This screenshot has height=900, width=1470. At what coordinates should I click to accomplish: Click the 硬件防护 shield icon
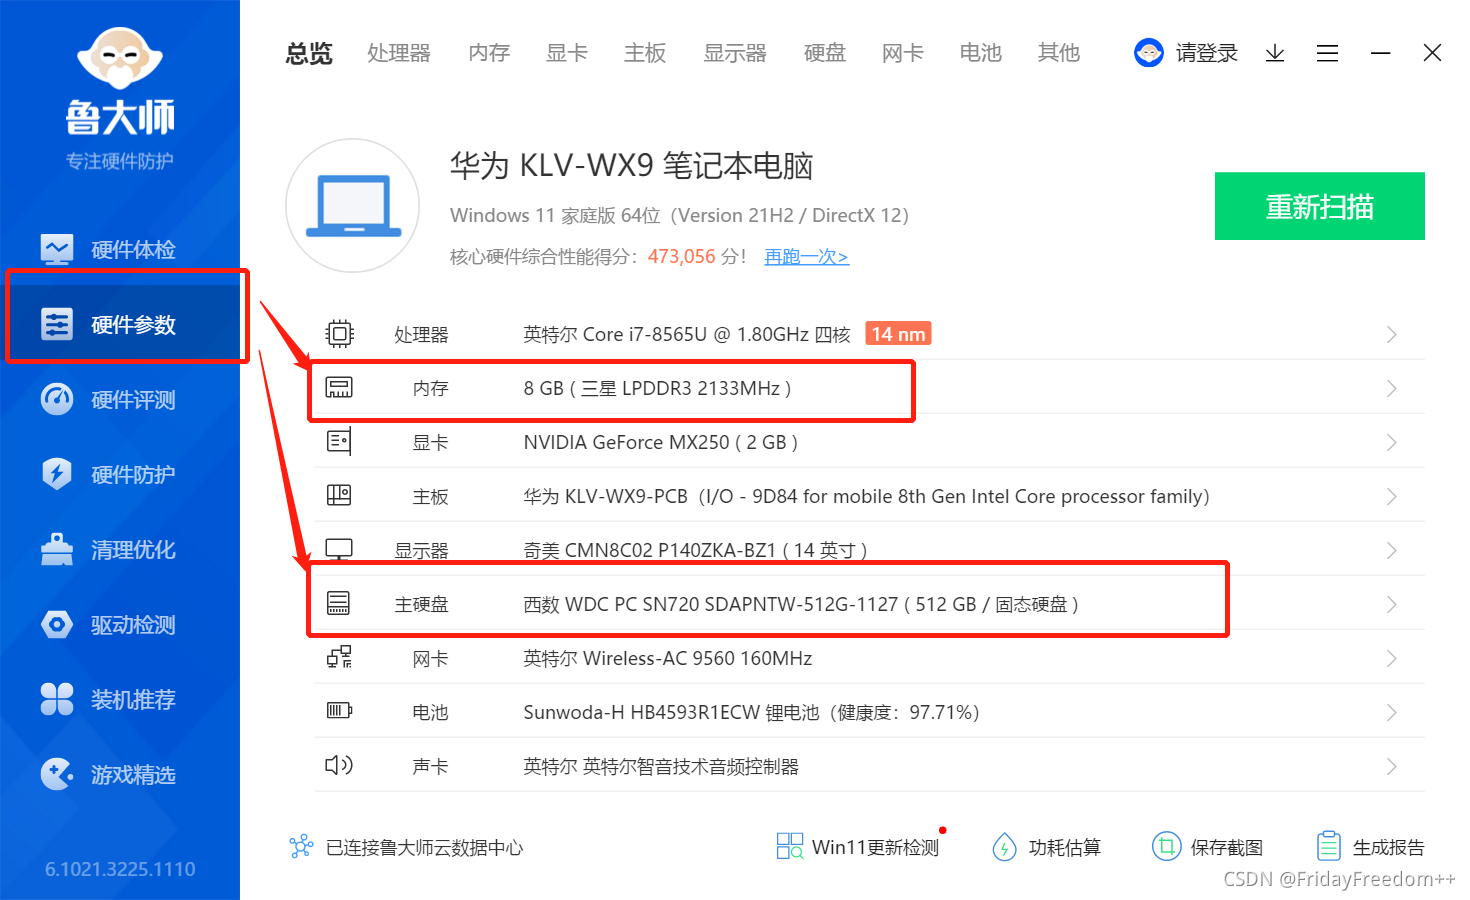pos(57,474)
